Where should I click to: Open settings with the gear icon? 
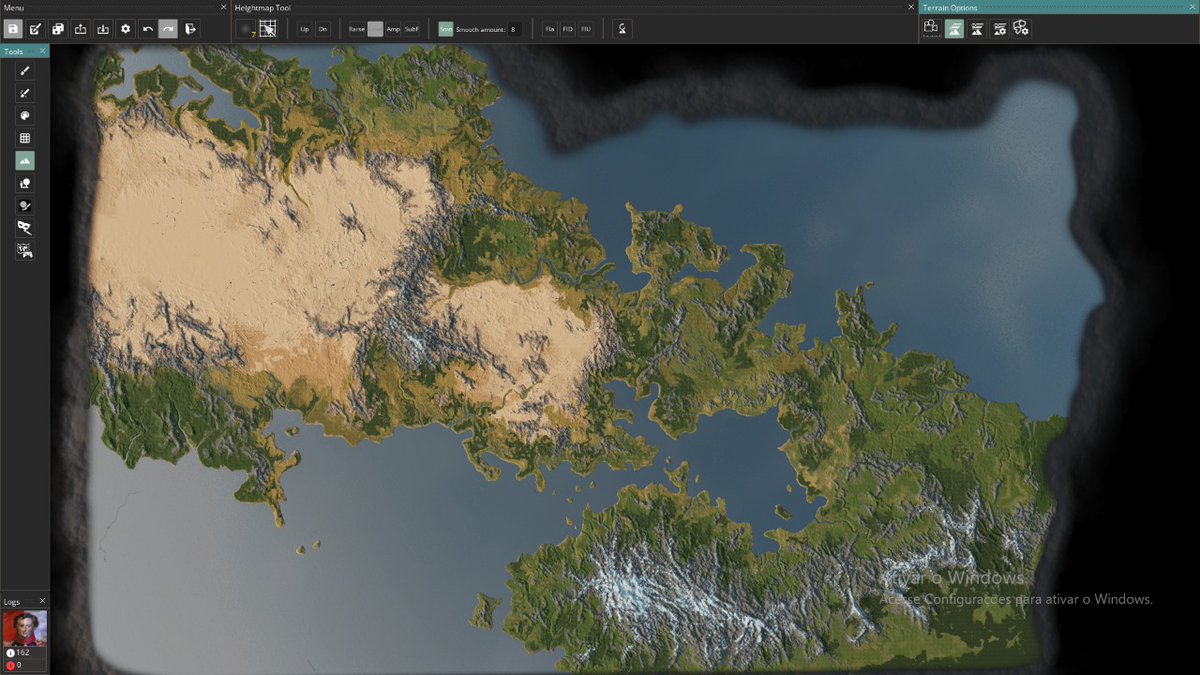pyautogui.click(x=125, y=29)
